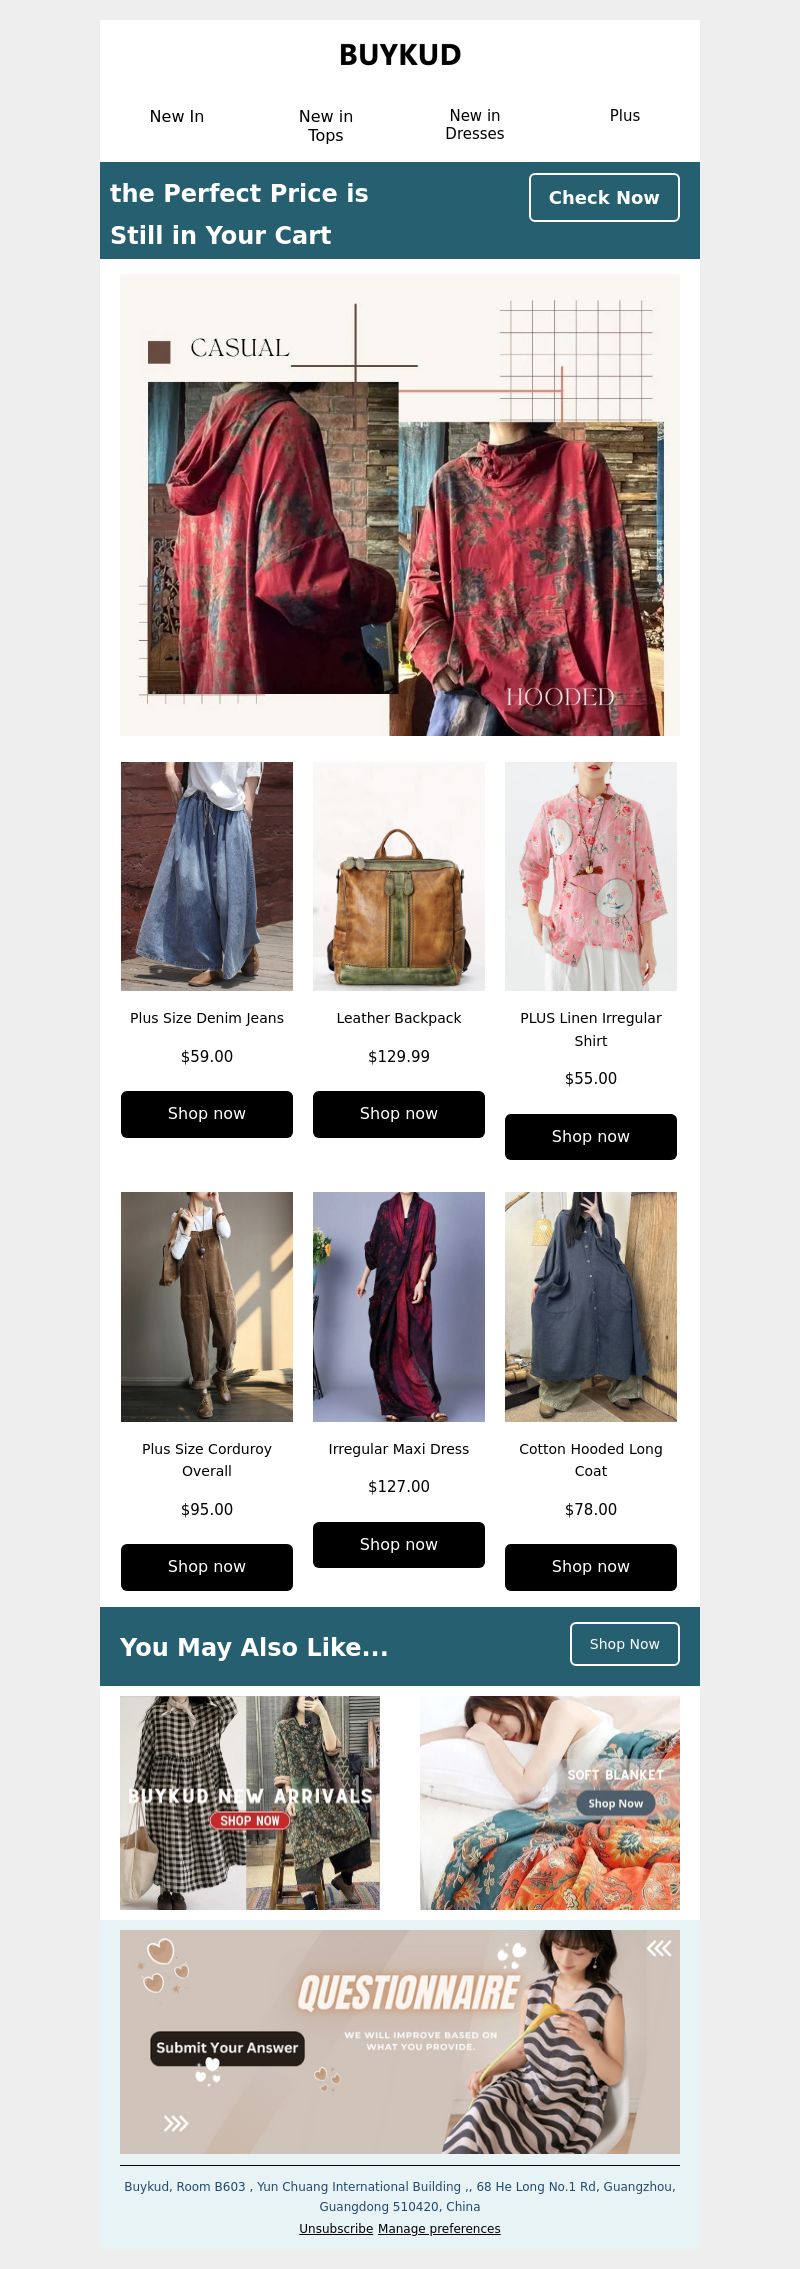Viewport: 800px width, 2269px height.
Task: Open the Casual Hooded banner image
Action: (400, 505)
